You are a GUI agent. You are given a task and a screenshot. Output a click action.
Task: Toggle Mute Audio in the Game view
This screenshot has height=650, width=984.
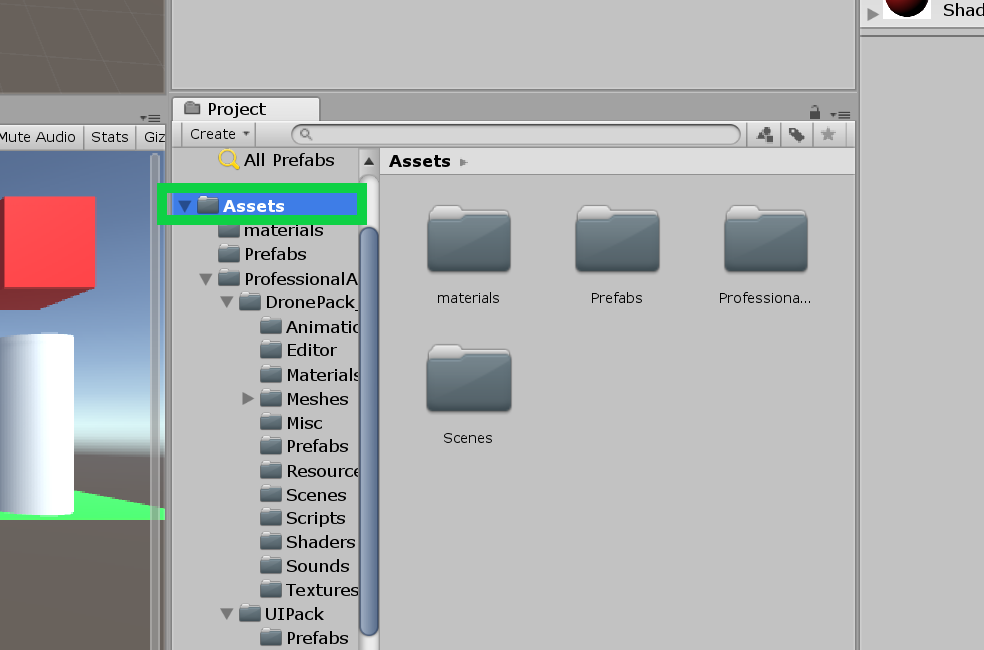38,137
